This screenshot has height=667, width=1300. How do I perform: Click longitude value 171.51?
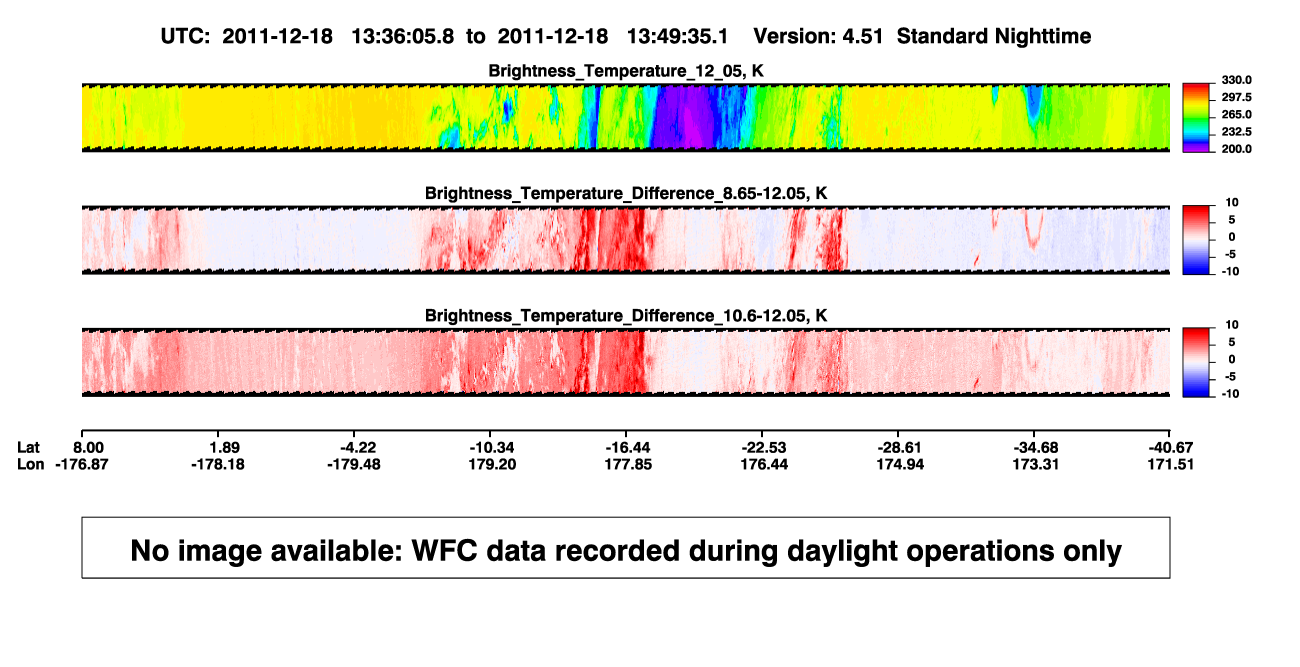[1172, 464]
